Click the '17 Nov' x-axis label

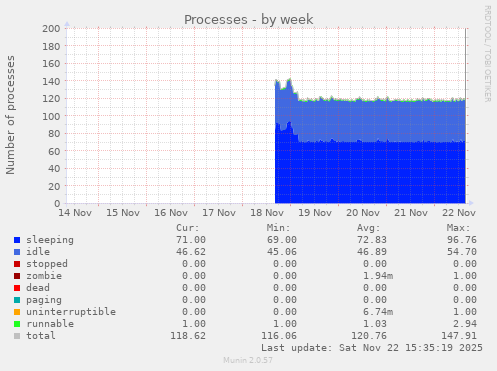point(219,213)
